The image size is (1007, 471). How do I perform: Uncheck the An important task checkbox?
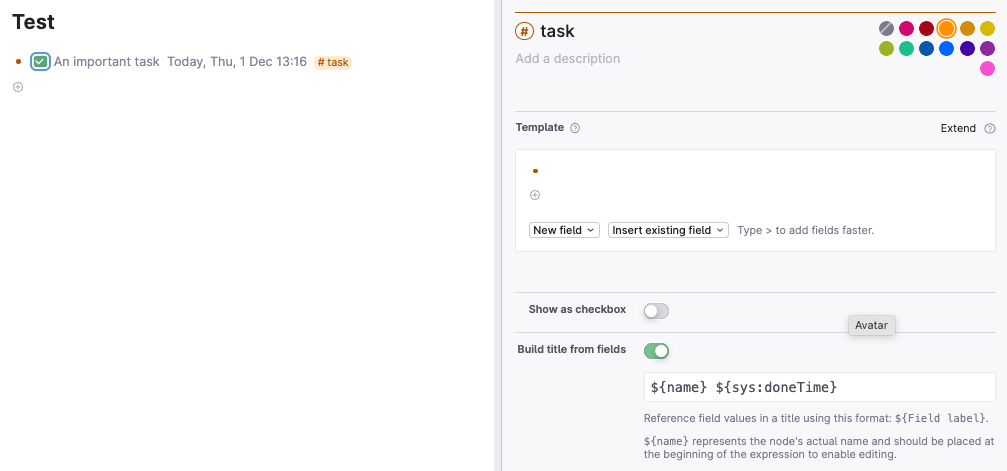coord(40,62)
